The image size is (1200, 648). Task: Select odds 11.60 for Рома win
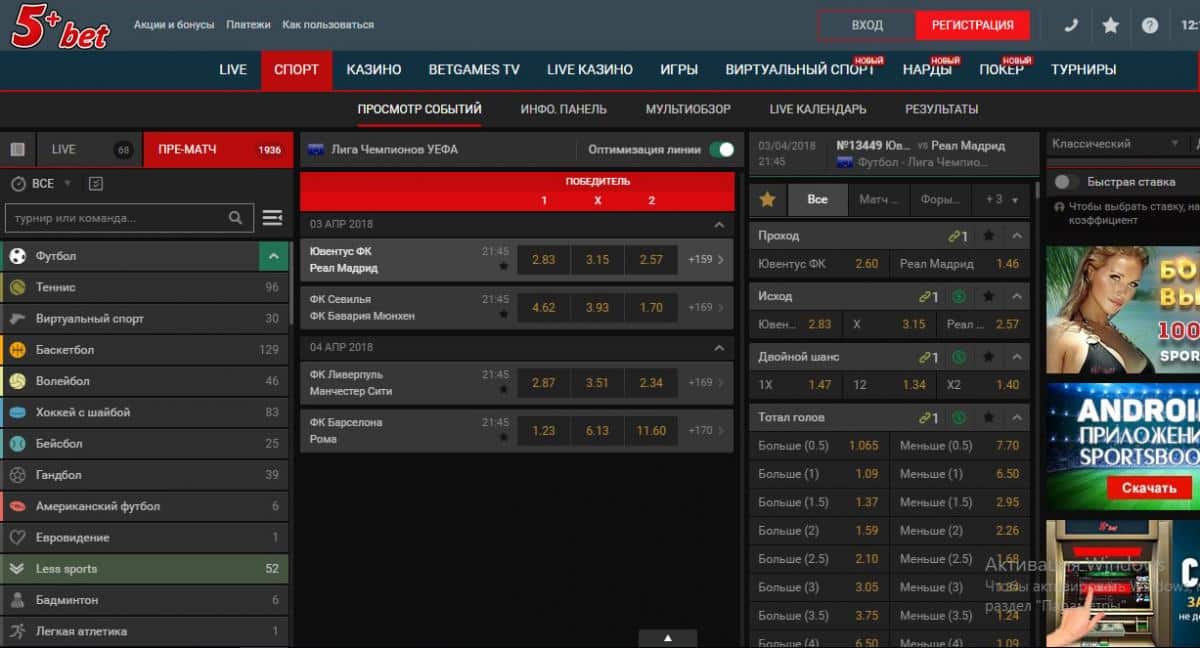tap(650, 431)
